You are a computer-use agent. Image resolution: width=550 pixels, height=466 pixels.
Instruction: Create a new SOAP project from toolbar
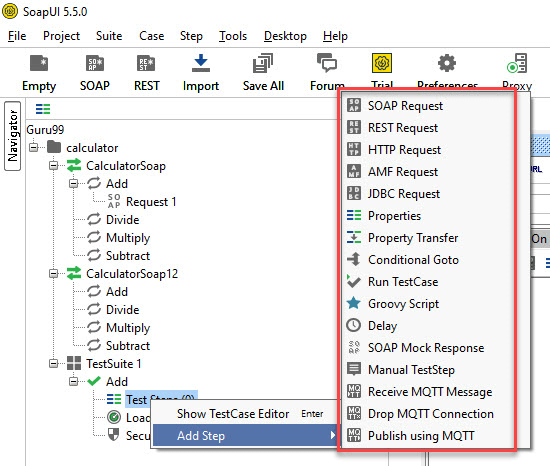point(95,63)
